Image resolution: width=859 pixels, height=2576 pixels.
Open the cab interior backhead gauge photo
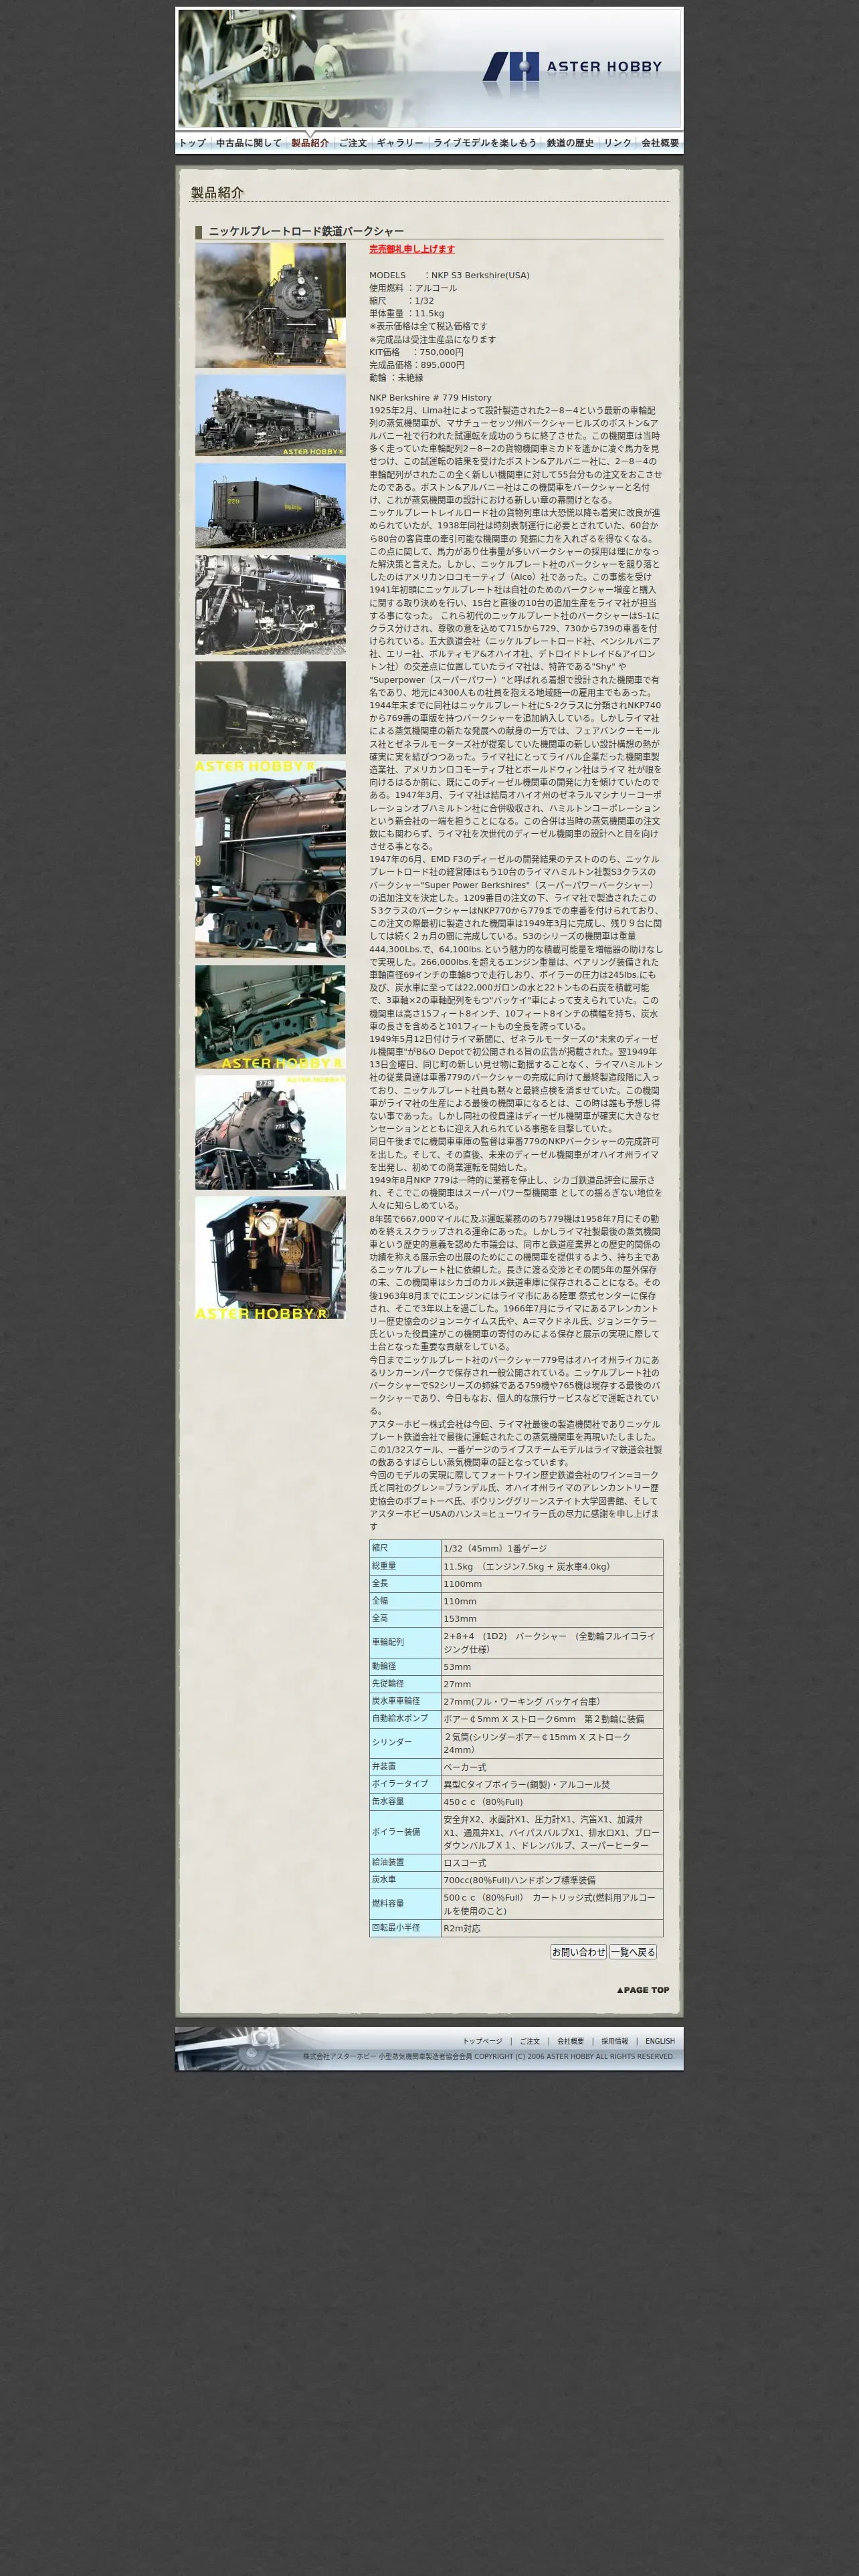(270, 1258)
